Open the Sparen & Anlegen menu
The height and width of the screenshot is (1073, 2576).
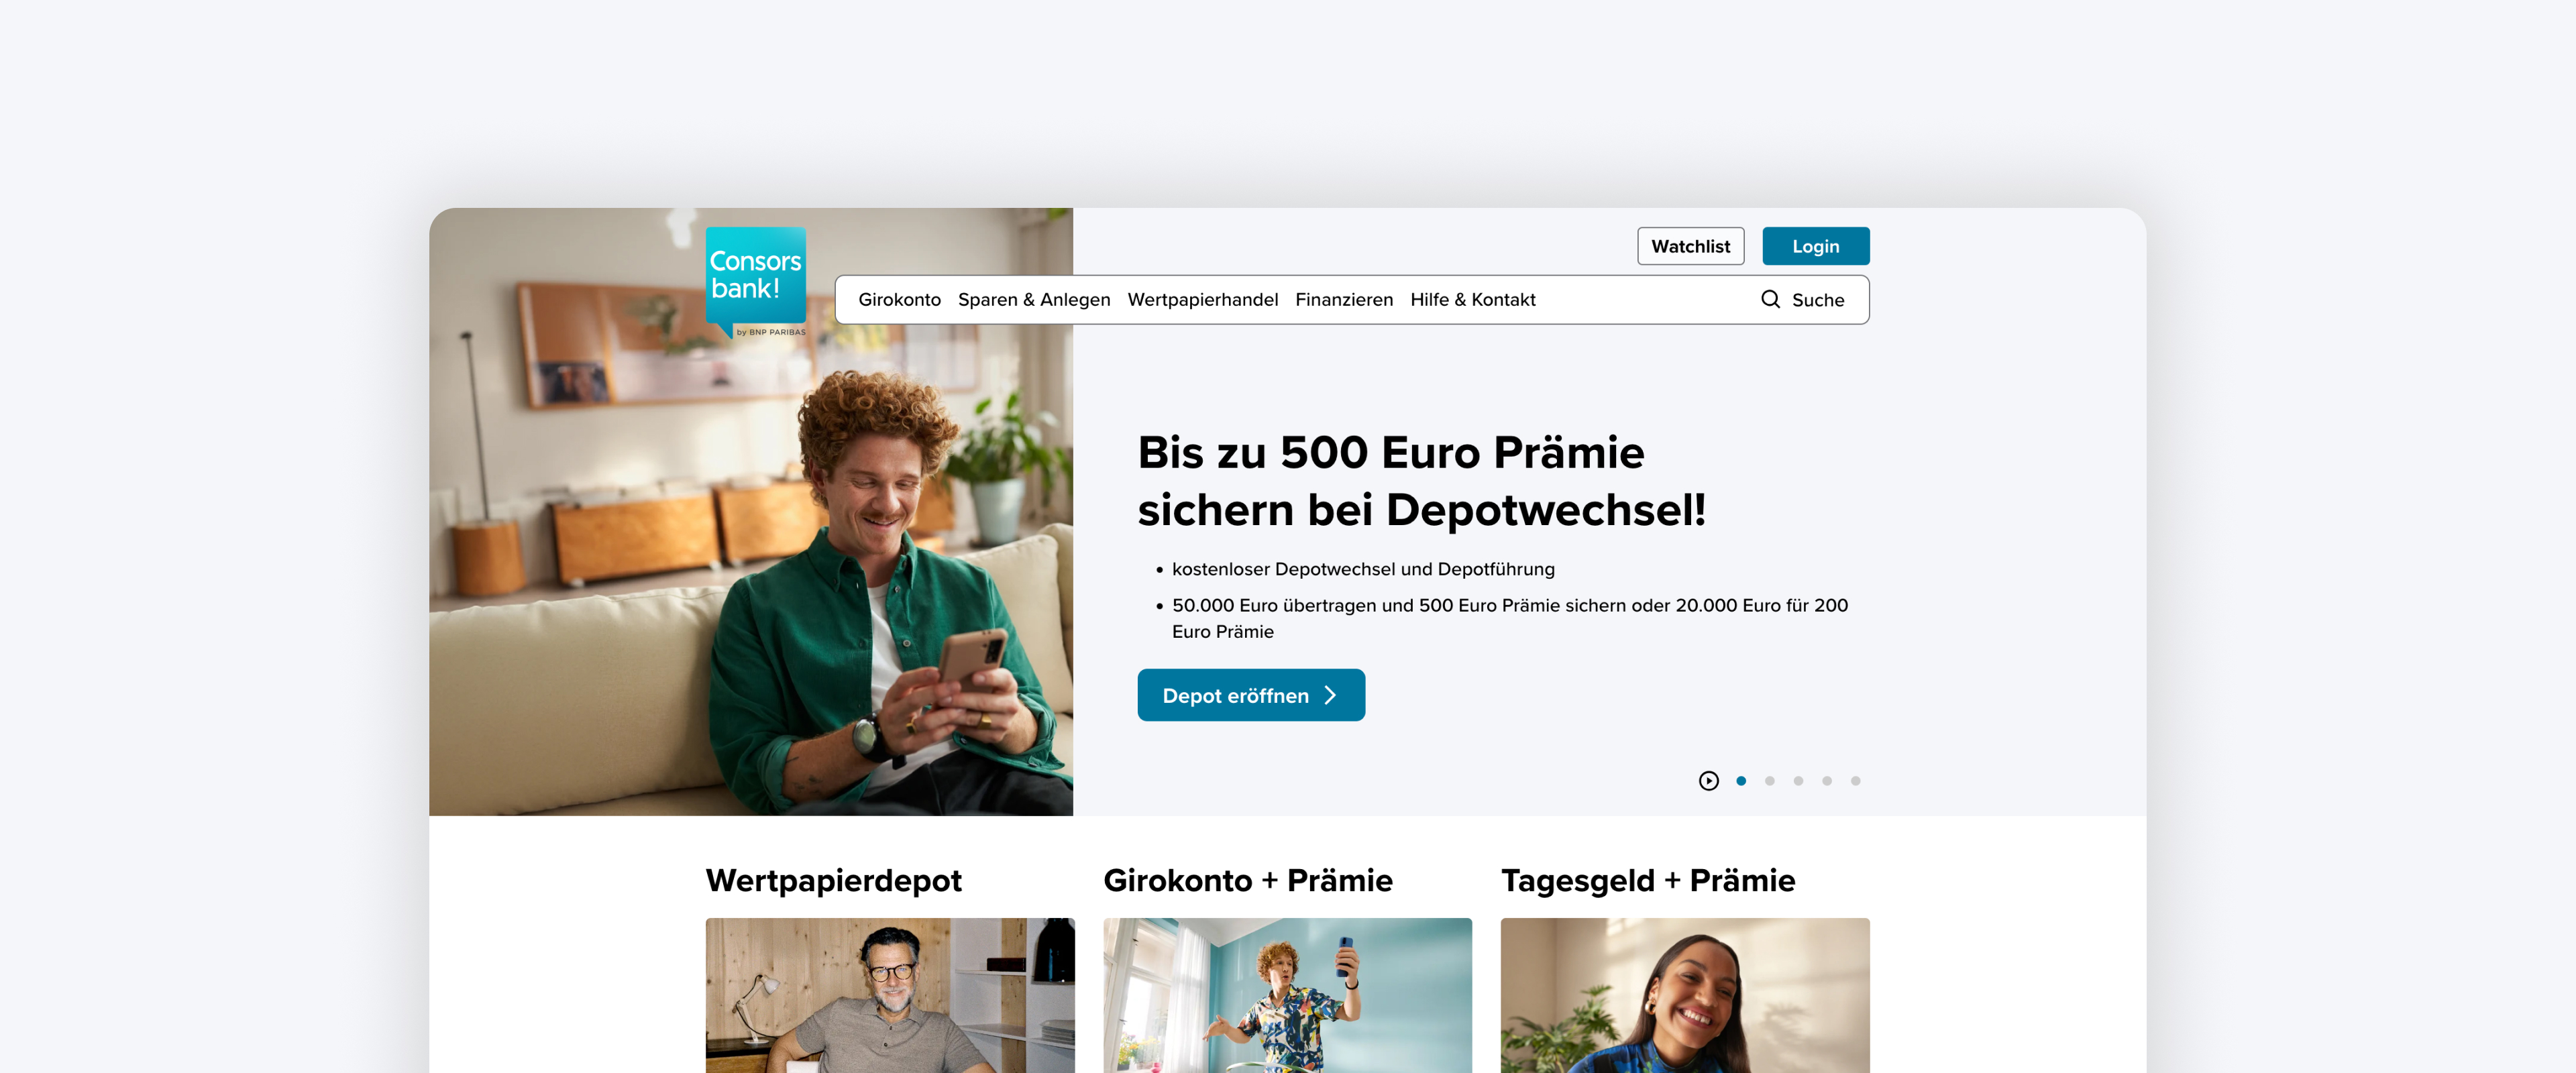click(x=1034, y=299)
